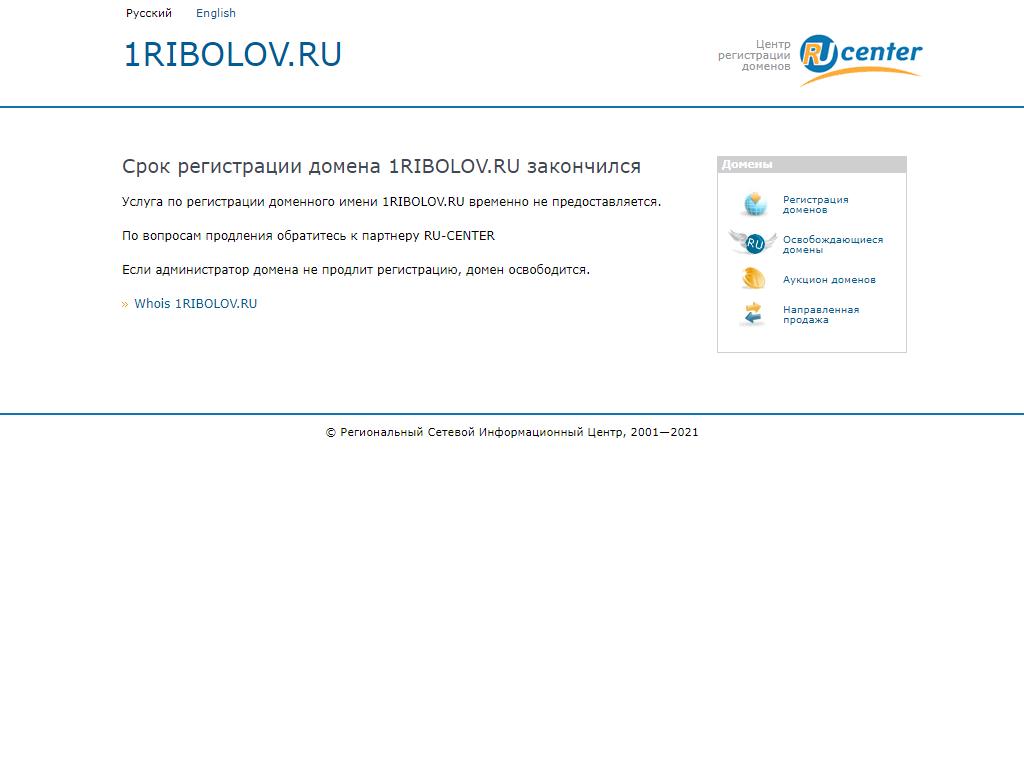Follow the Направленная продажа link
The height and width of the screenshot is (768, 1024).
pos(820,314)
